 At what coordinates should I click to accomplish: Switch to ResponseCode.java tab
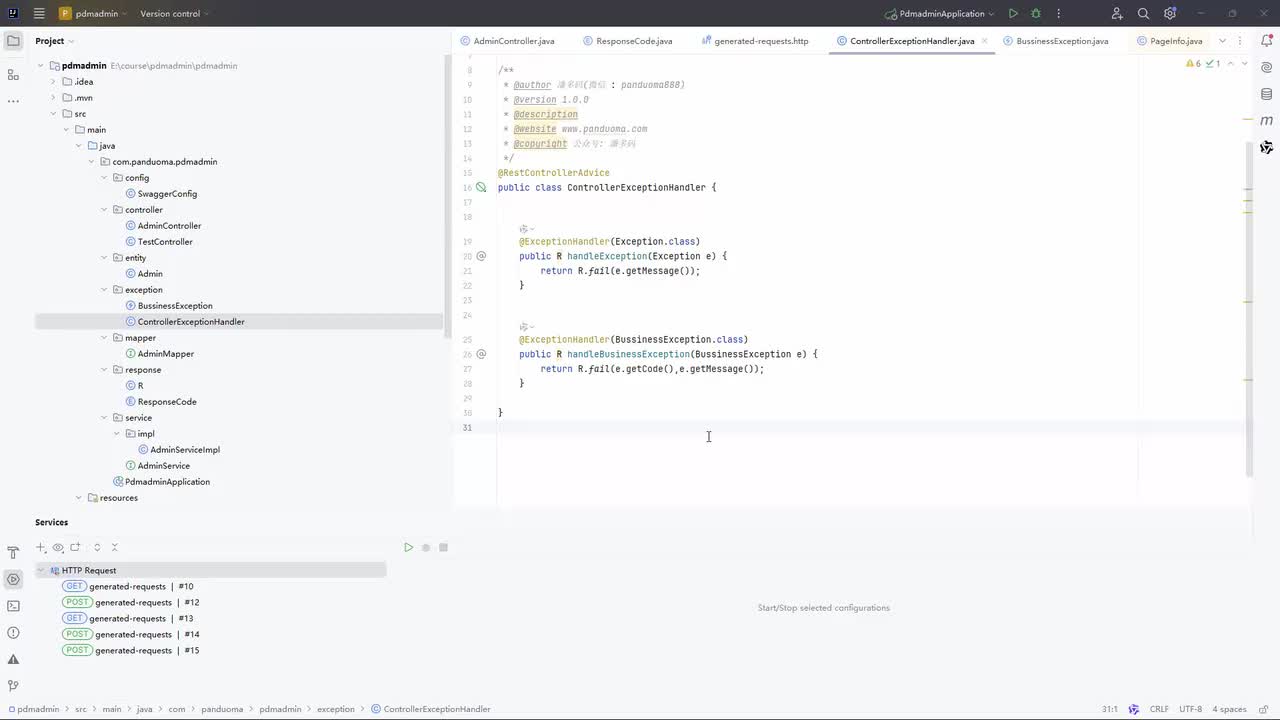tap(627, 41)
